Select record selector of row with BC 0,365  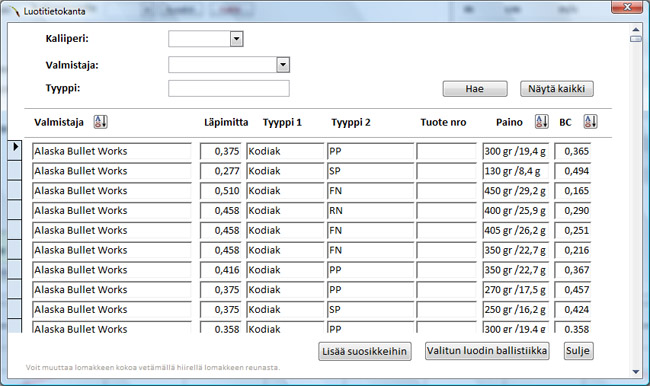click(15, 150)
